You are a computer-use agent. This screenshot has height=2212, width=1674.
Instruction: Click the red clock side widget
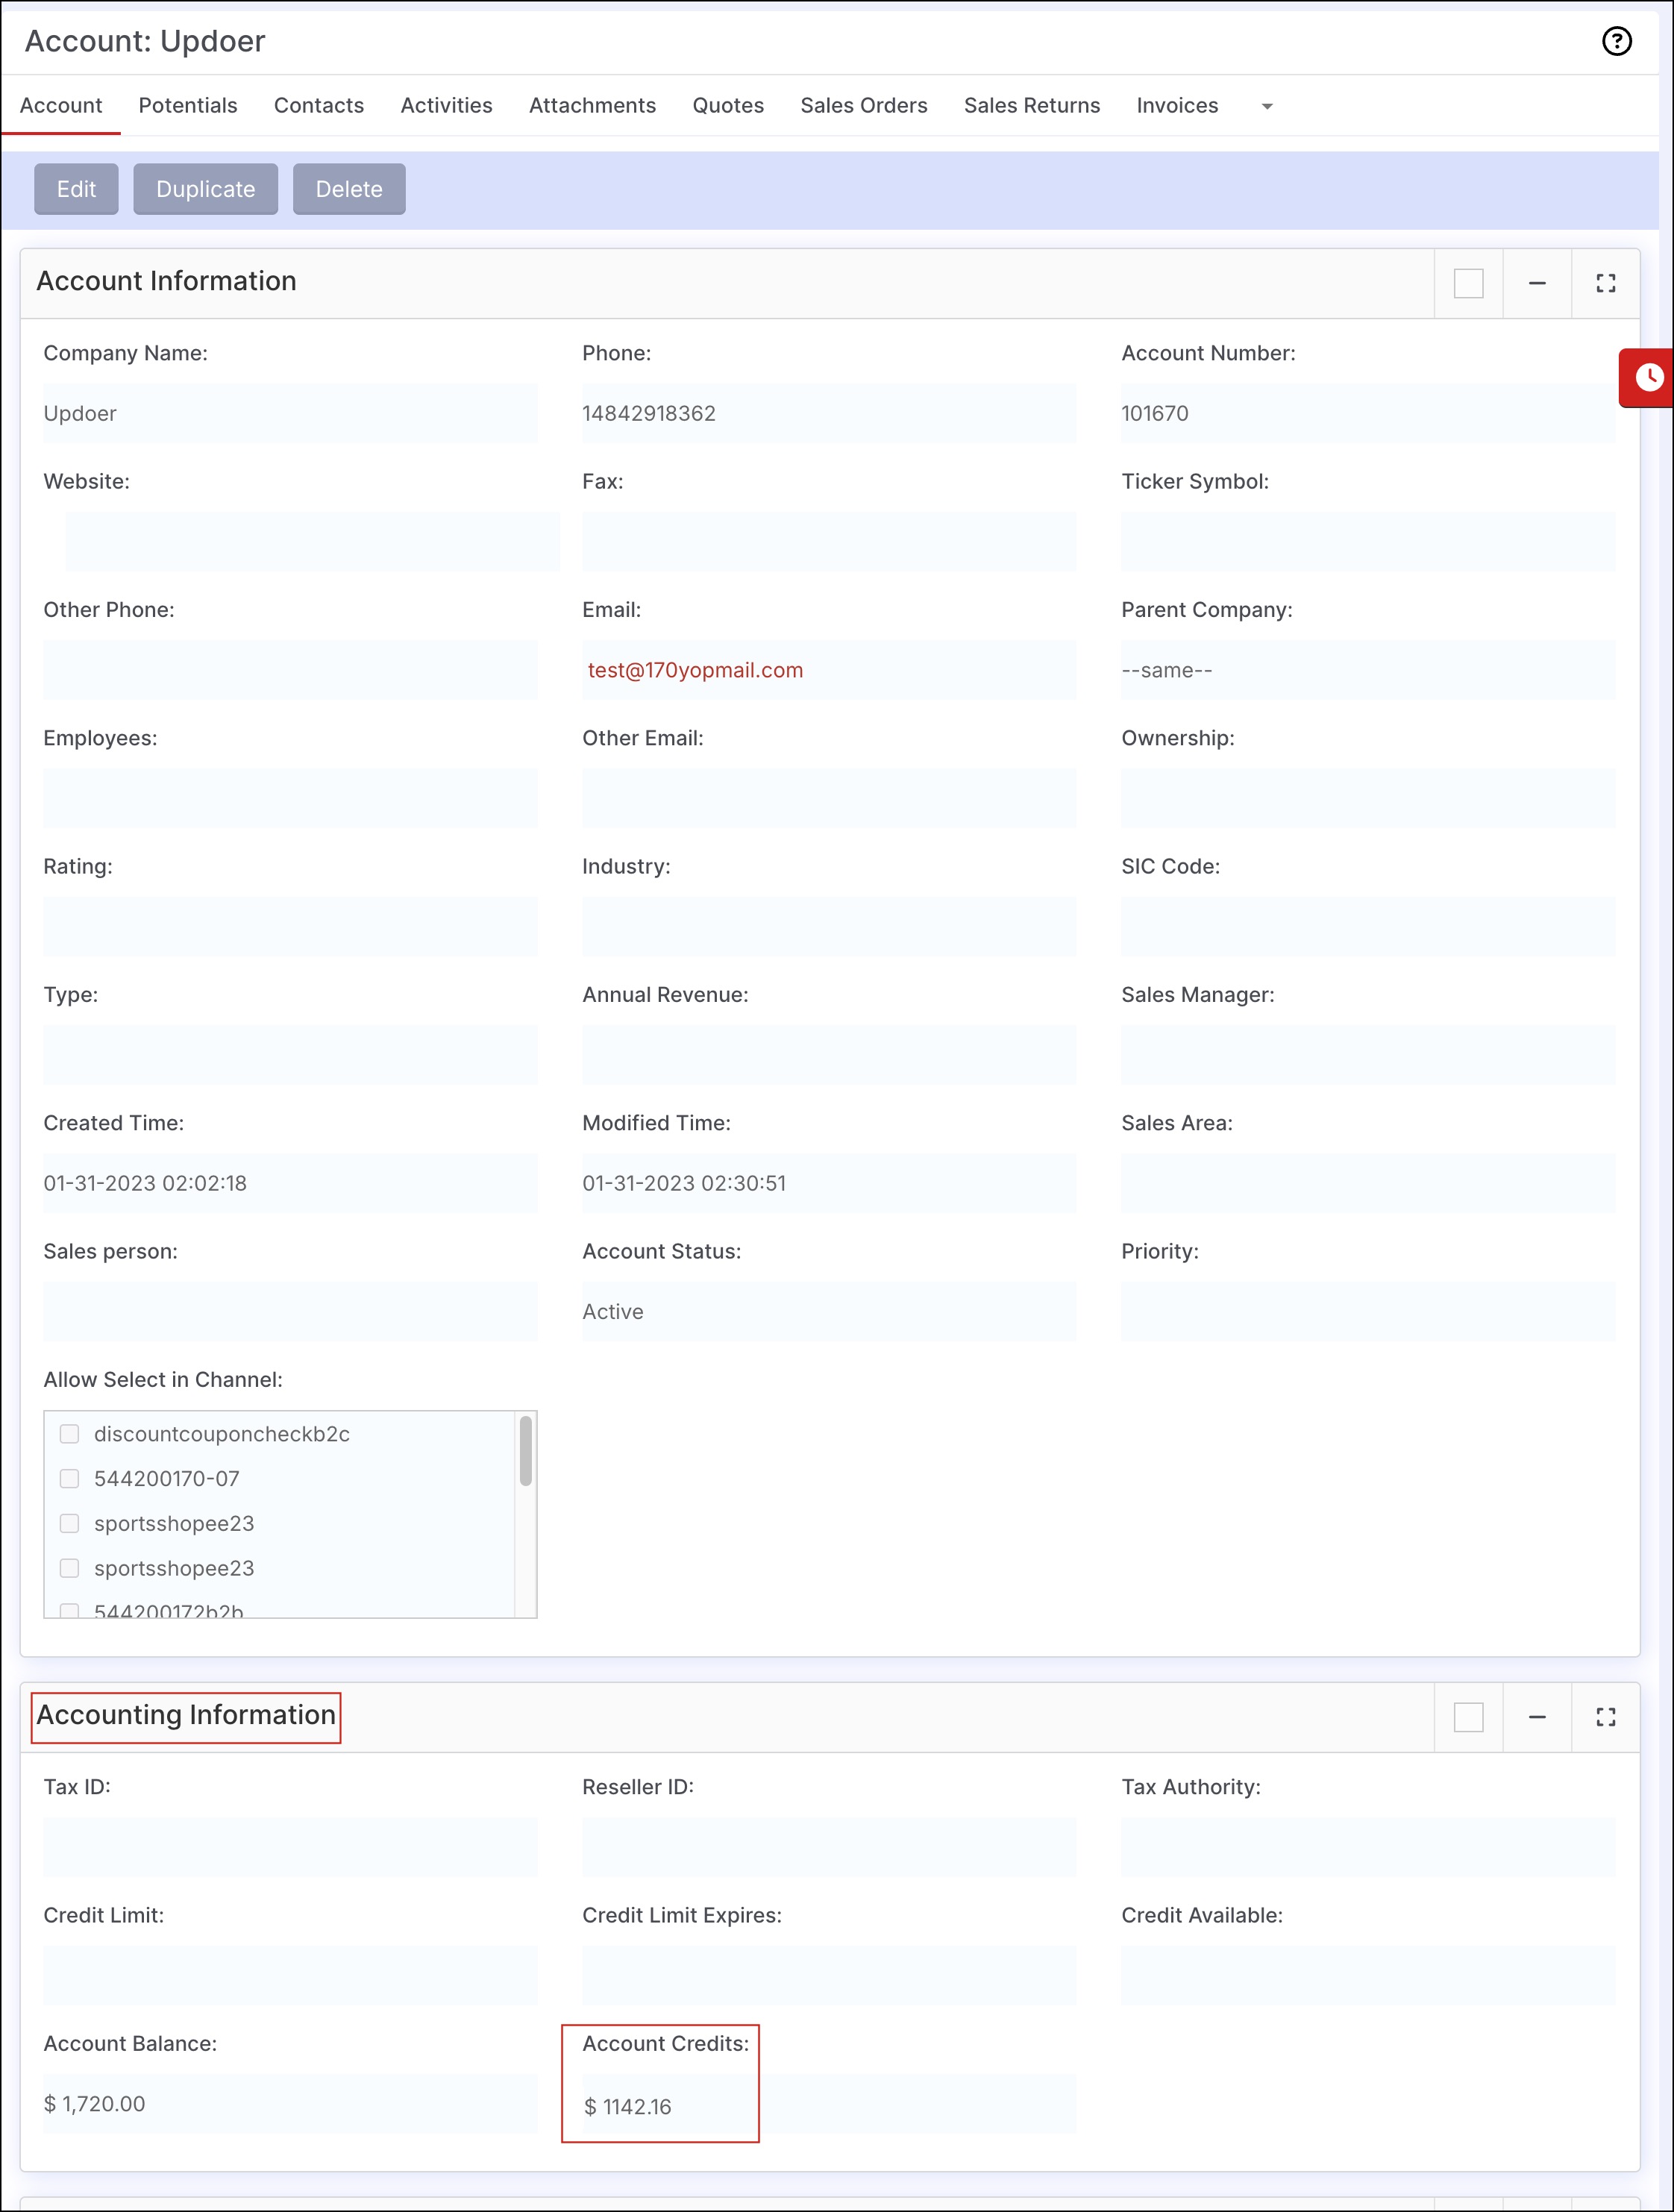pyautogui.click(x=1648, y=377)
